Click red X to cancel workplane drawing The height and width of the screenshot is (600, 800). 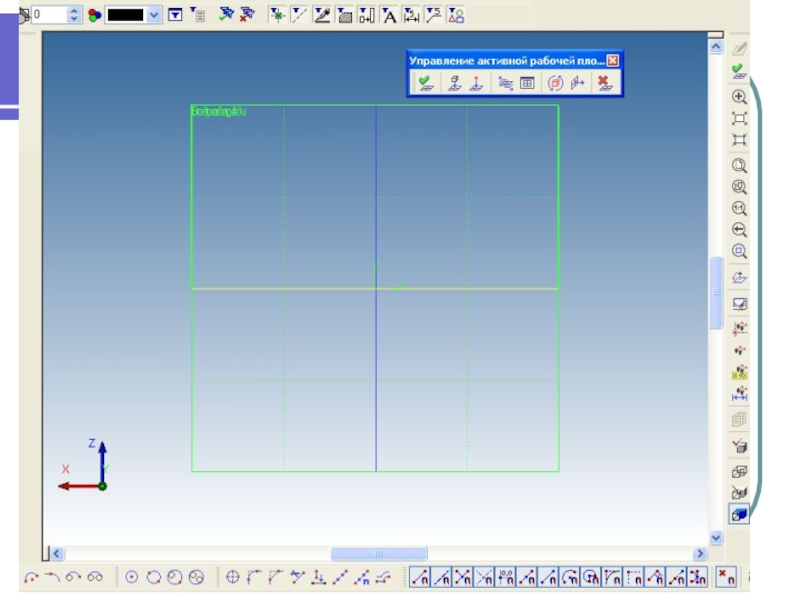pos(604,83)
